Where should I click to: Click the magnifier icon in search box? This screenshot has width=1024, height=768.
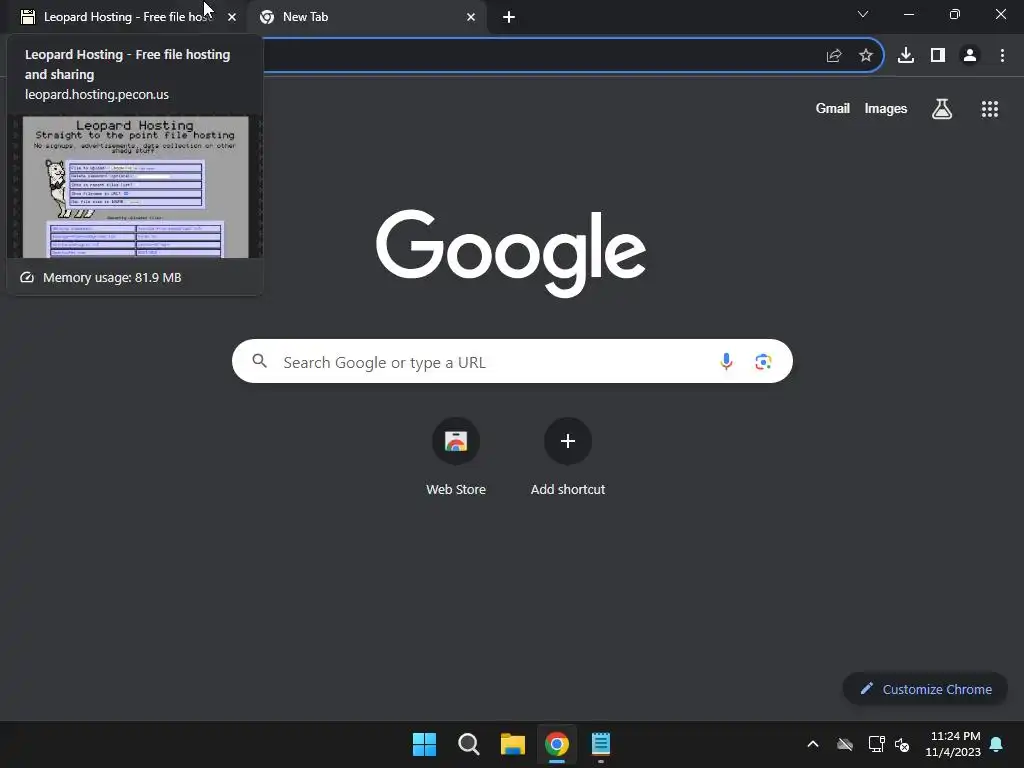[260, 361]
